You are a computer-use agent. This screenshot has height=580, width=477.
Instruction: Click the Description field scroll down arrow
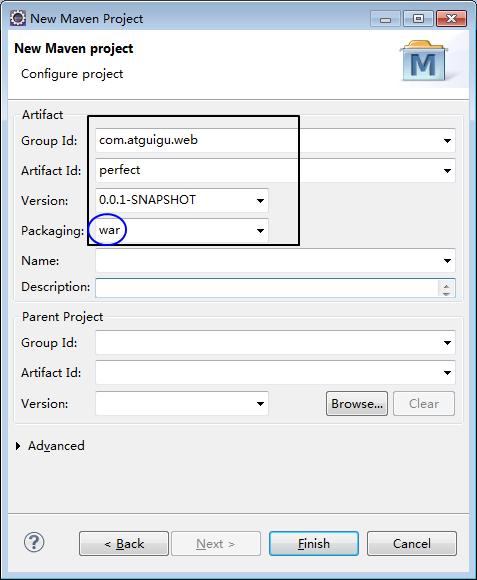point(446,293)
